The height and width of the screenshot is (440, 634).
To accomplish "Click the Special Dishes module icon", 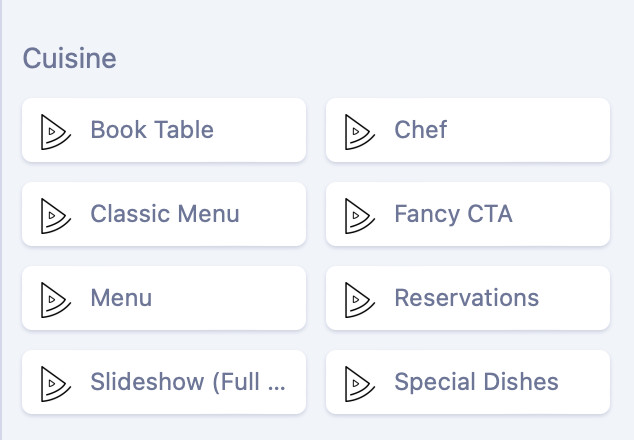I will click(x=358, y=382).
